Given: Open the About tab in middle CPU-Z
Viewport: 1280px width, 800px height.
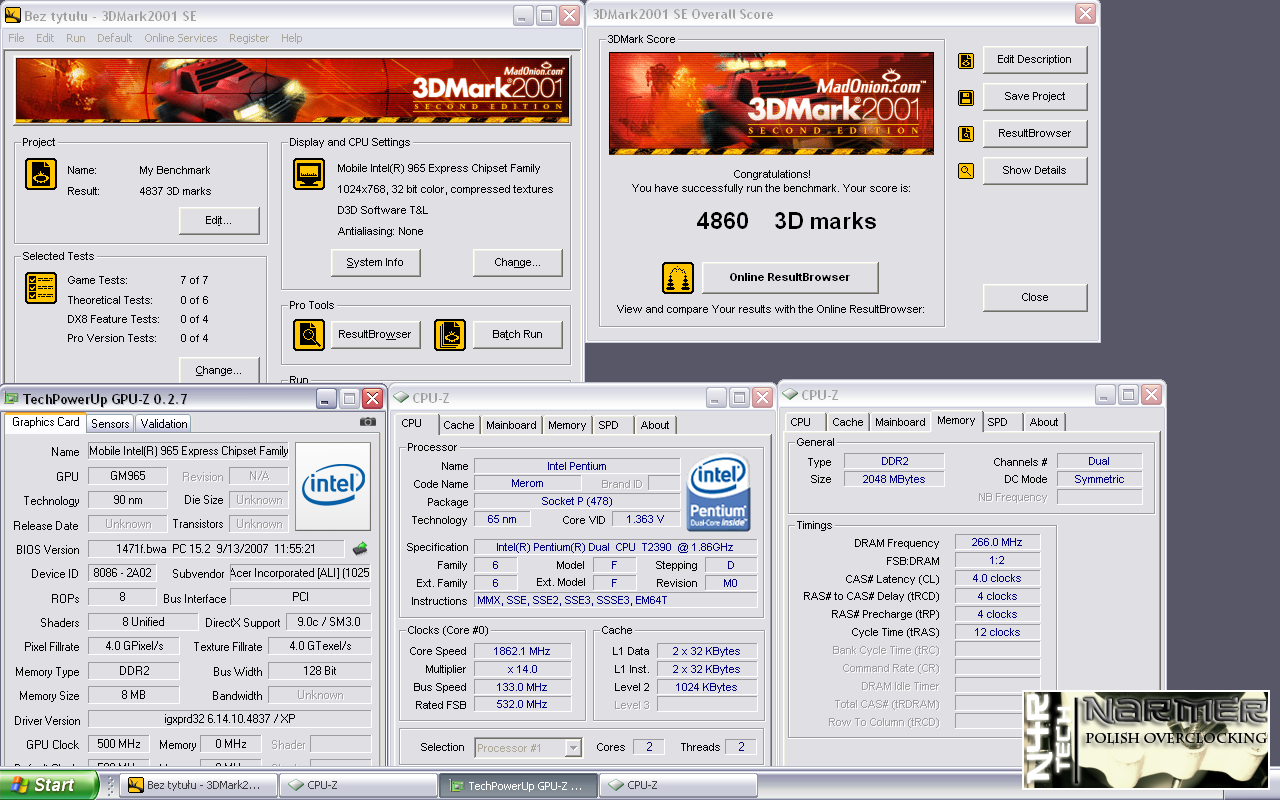Looking at the screenshot, I should [x=655, y=425].
